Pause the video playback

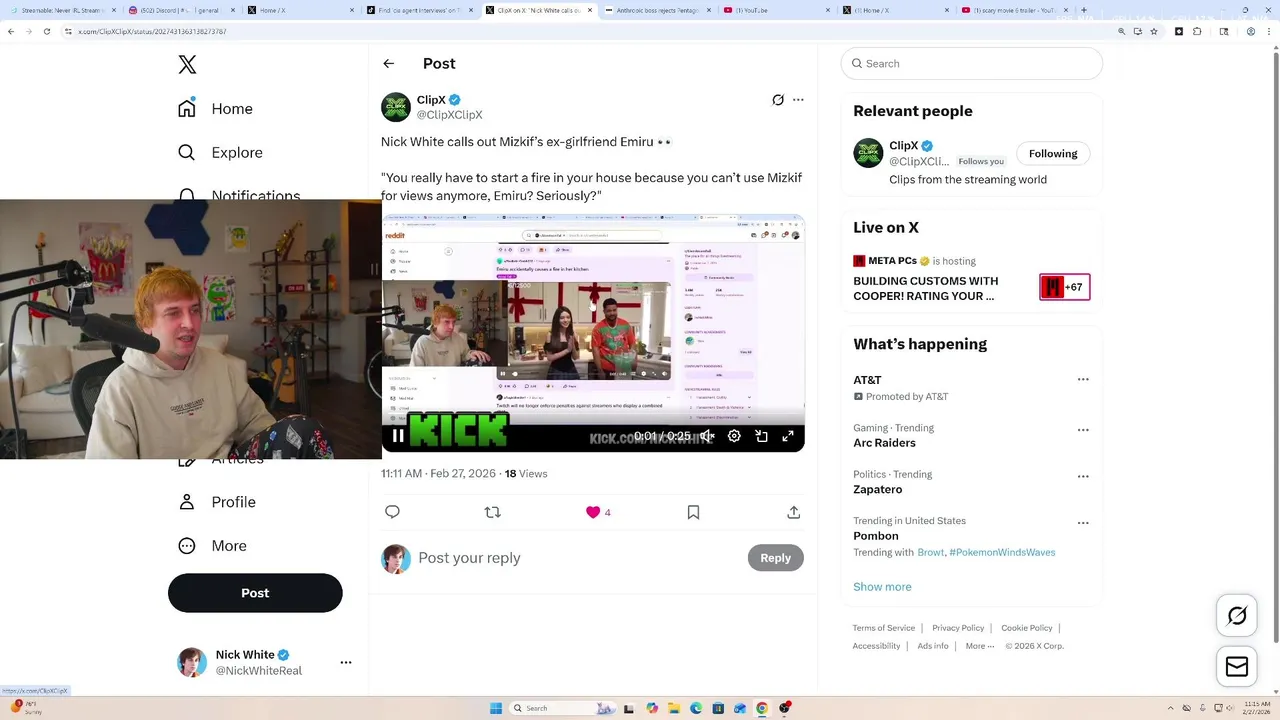pyautogui.click(x=398, y=436)
